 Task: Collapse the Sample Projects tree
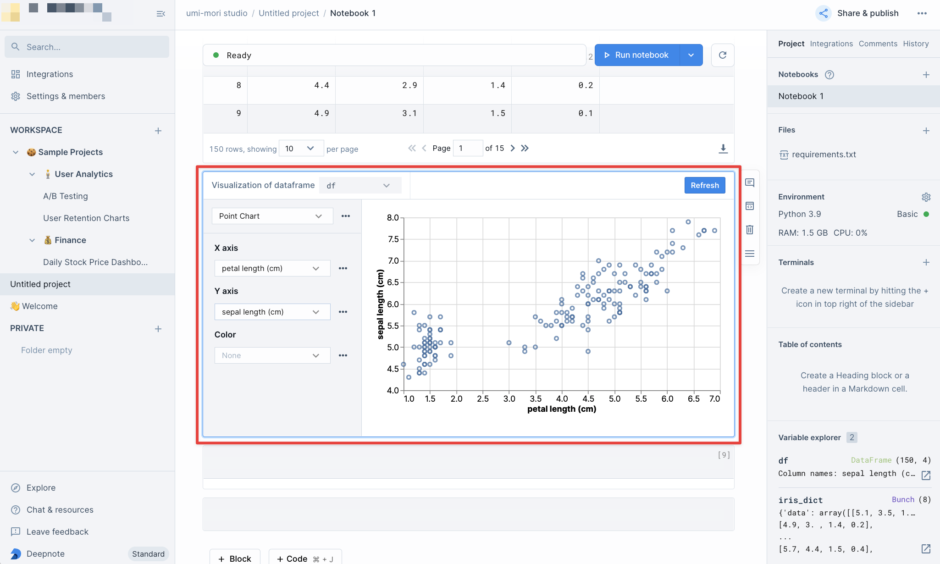[x=16, y=152]
